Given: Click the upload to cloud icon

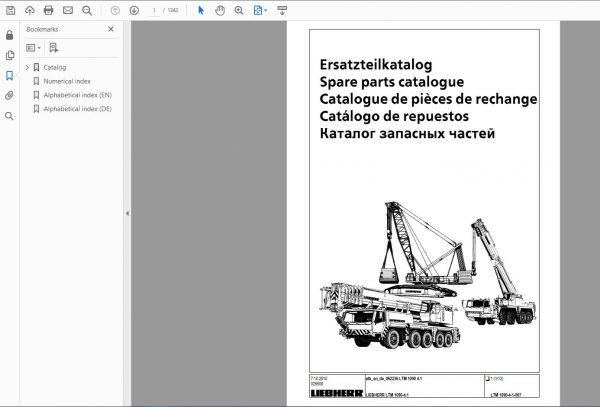Looking at the screenshot, I should (x=29, y=10).
